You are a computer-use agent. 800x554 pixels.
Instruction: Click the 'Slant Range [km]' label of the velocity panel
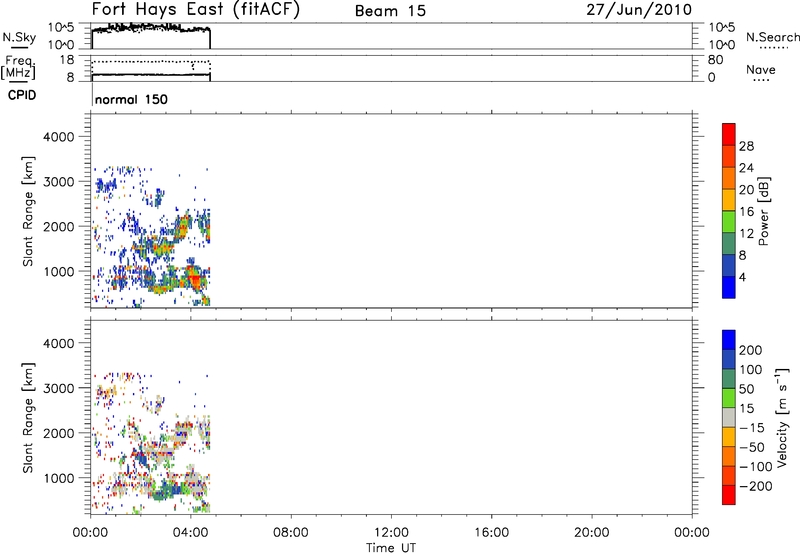tap(28, 418)
